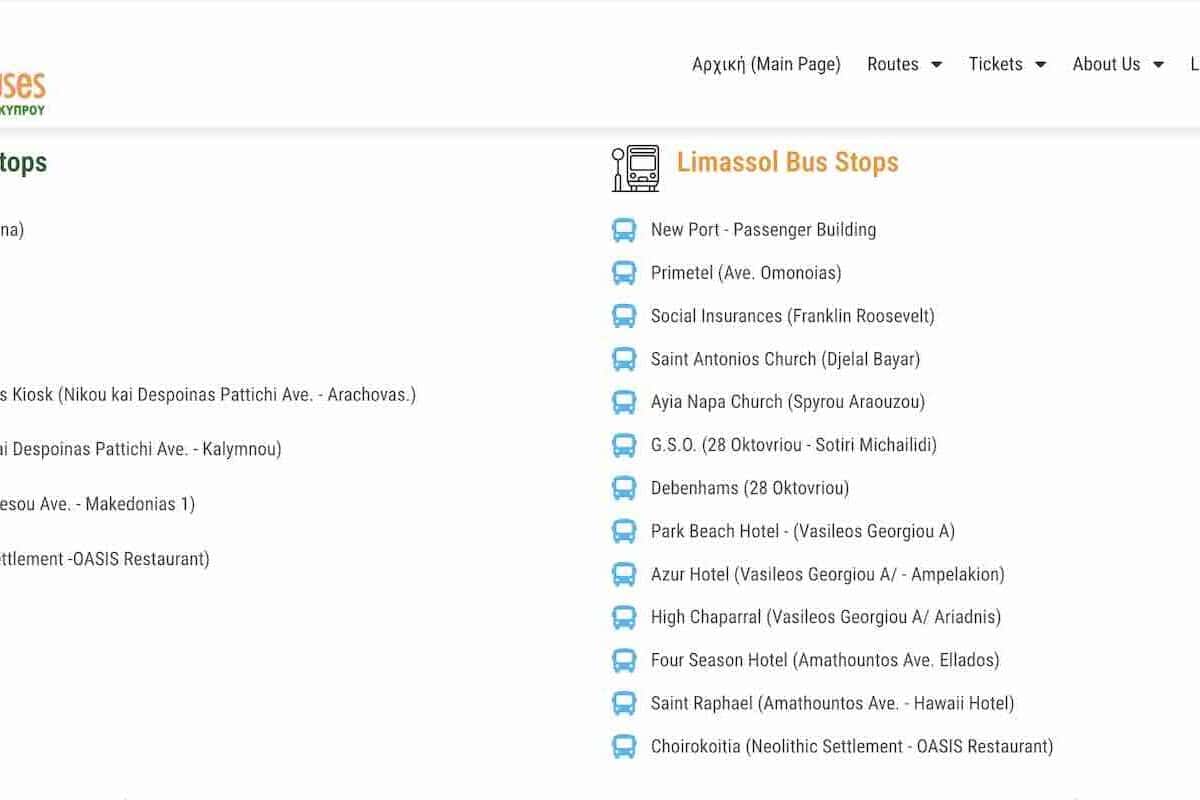This screenshot has height=800, width=1200.
Task: Click bus icon beside Social Insurances stop
Action: click(624, 316)
